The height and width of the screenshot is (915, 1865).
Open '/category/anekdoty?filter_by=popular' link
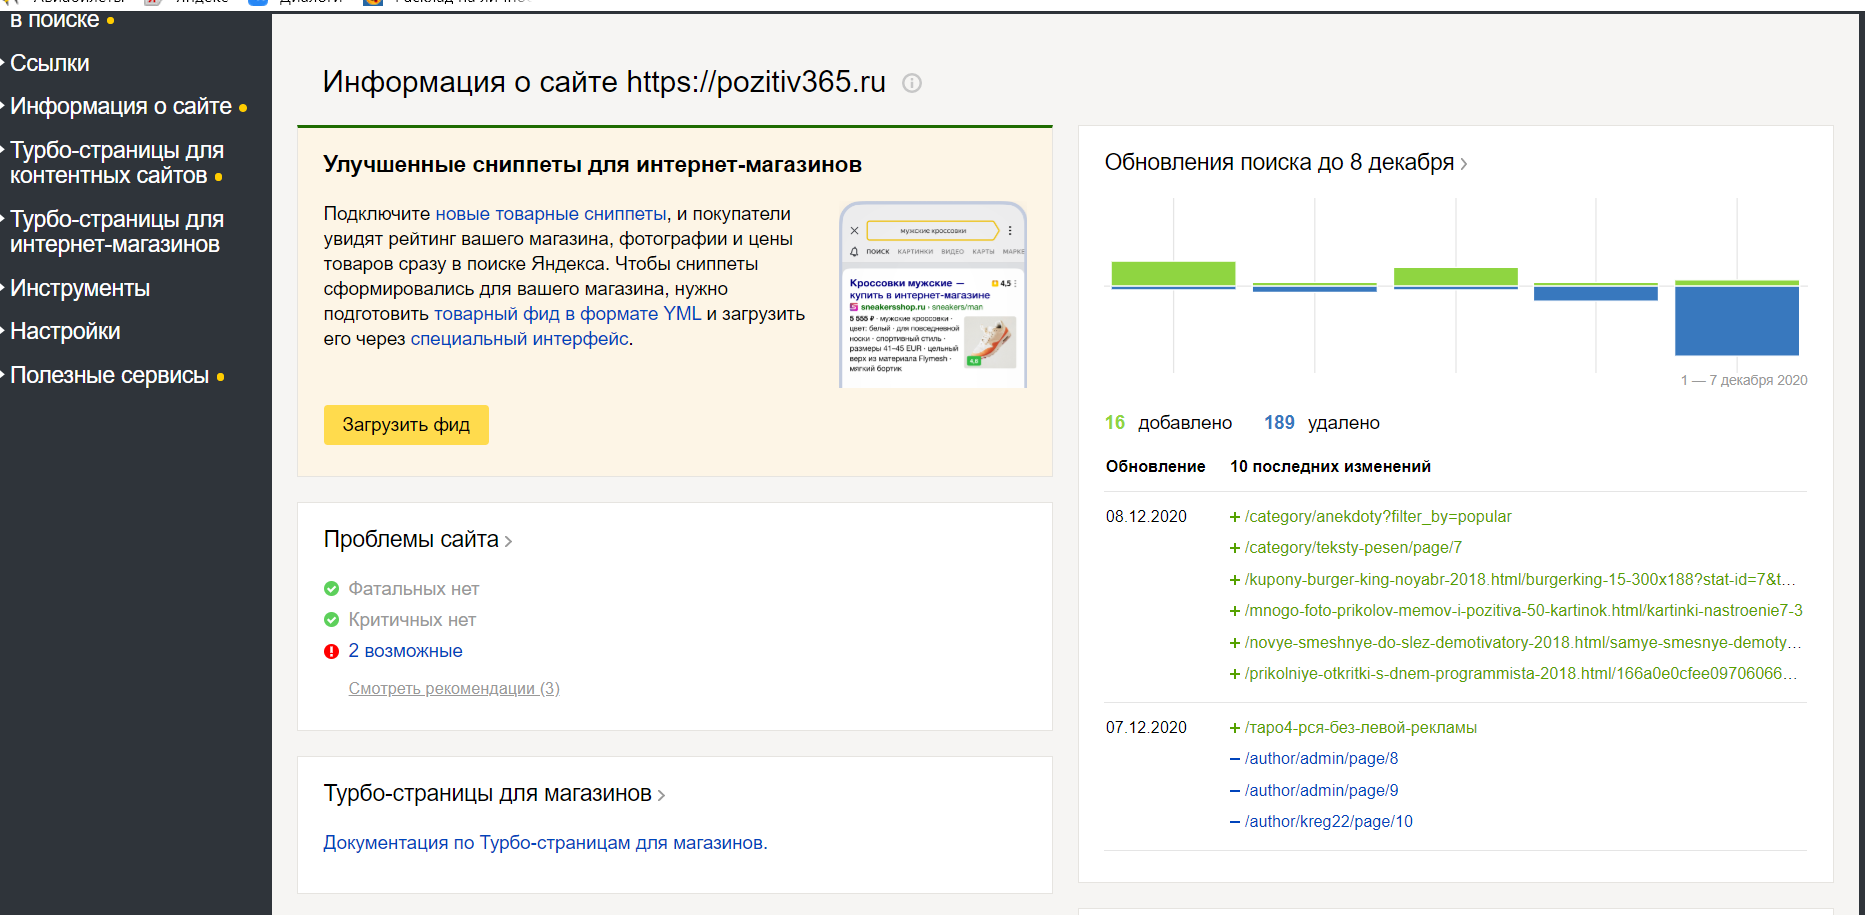[x=1378, y=517]
